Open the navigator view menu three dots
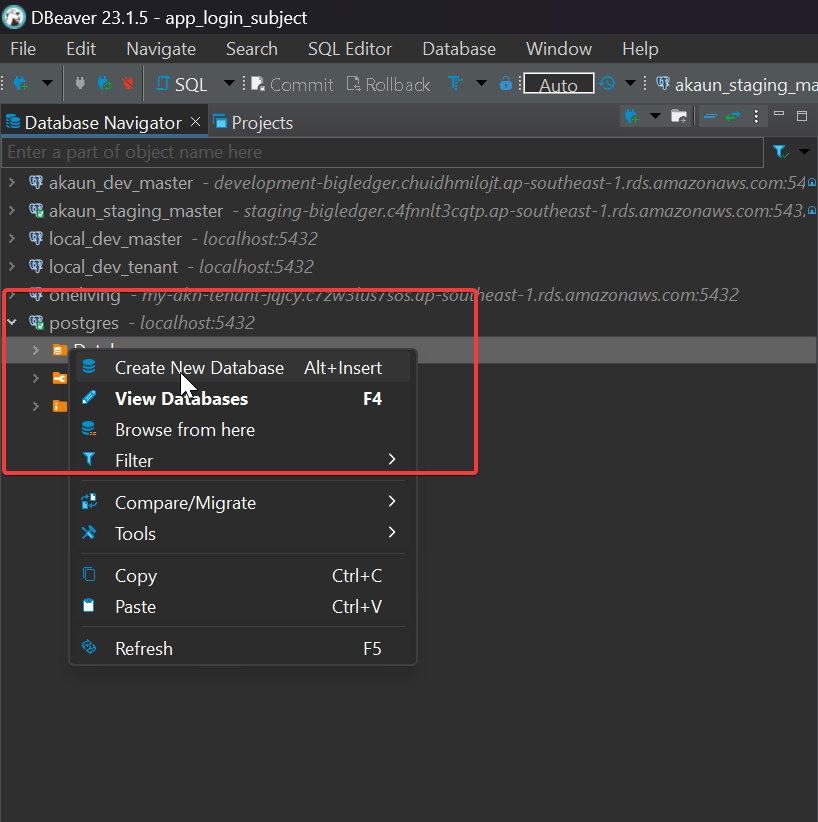This screenshot has width=818, height=822. [x=756, y=116]
